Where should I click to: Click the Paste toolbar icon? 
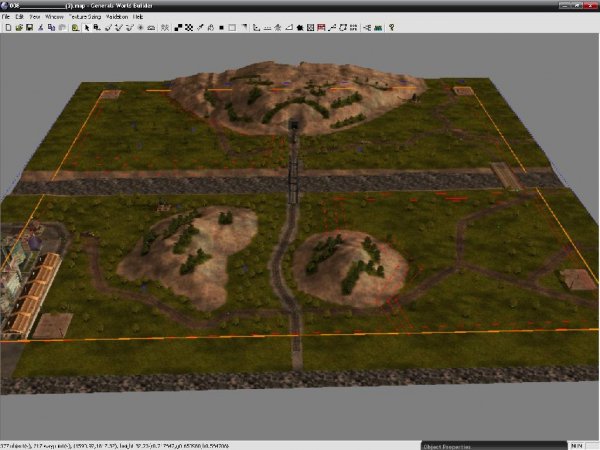point(62,27)
